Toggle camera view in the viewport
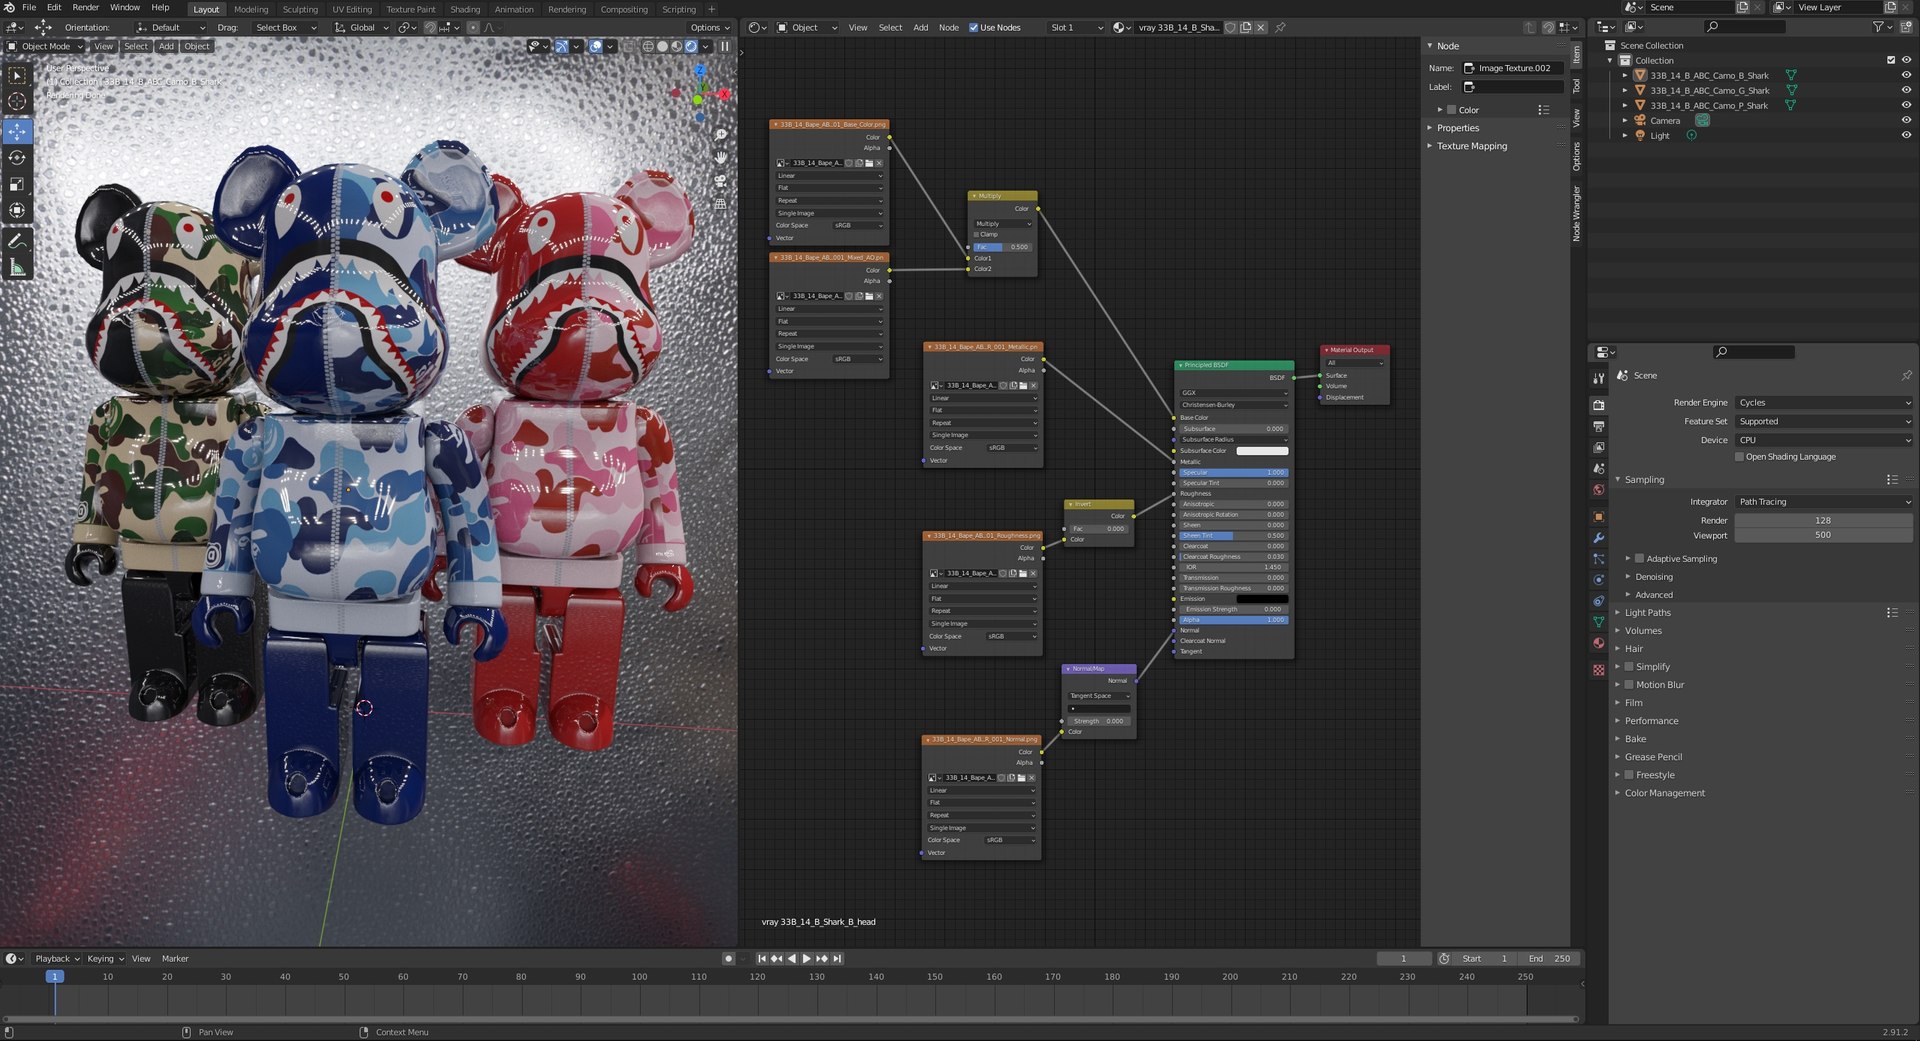1920x1041 pixels. point(720,180)
